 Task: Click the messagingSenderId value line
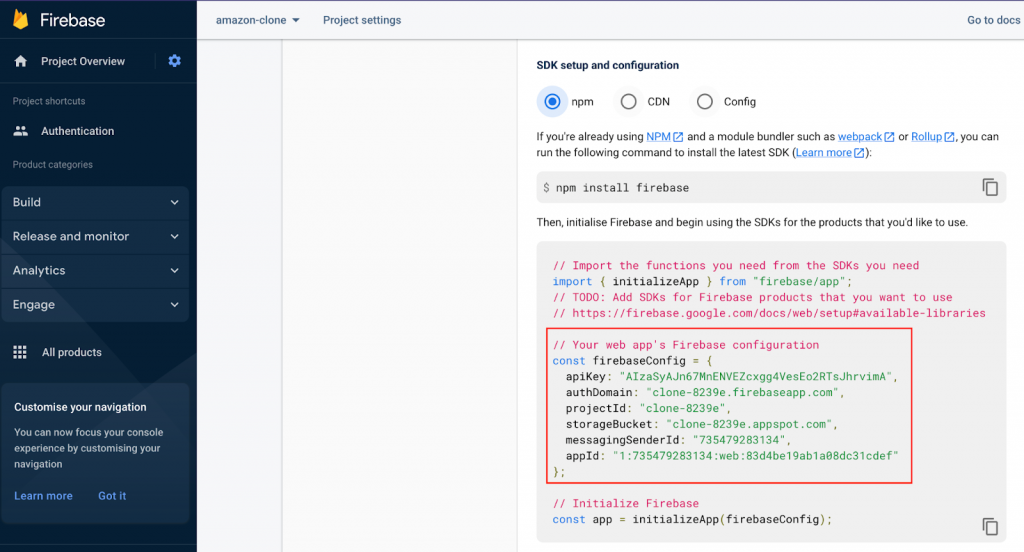click(679, 440)
